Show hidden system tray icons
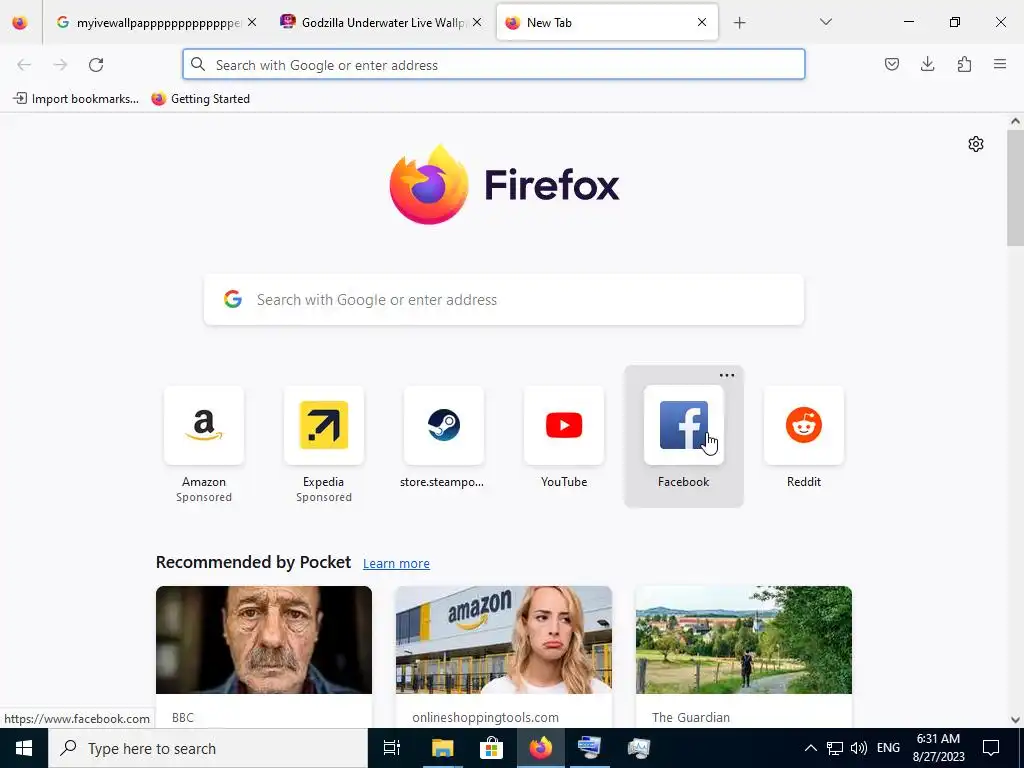The image size is (1024, 768). click(810, 748)
